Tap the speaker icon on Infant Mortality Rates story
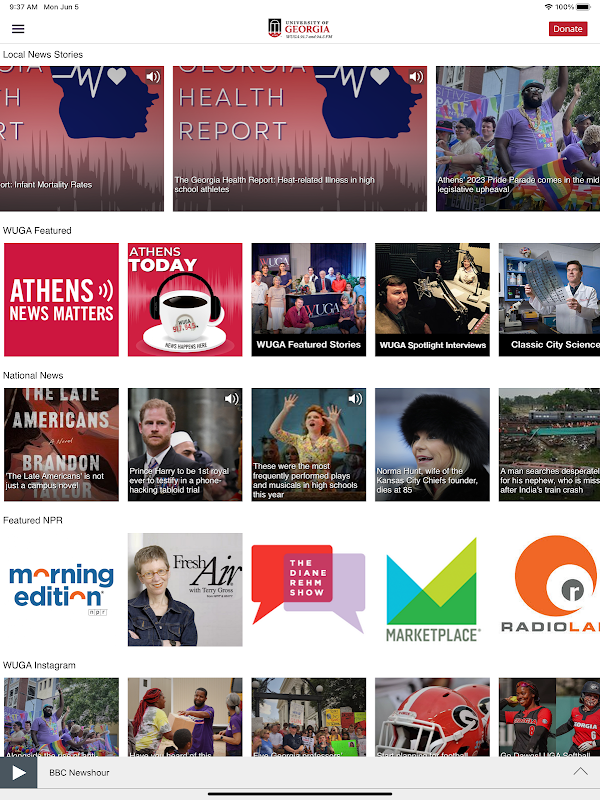The height and width of the screenshot is (800, 600). [x=153, y=77]
